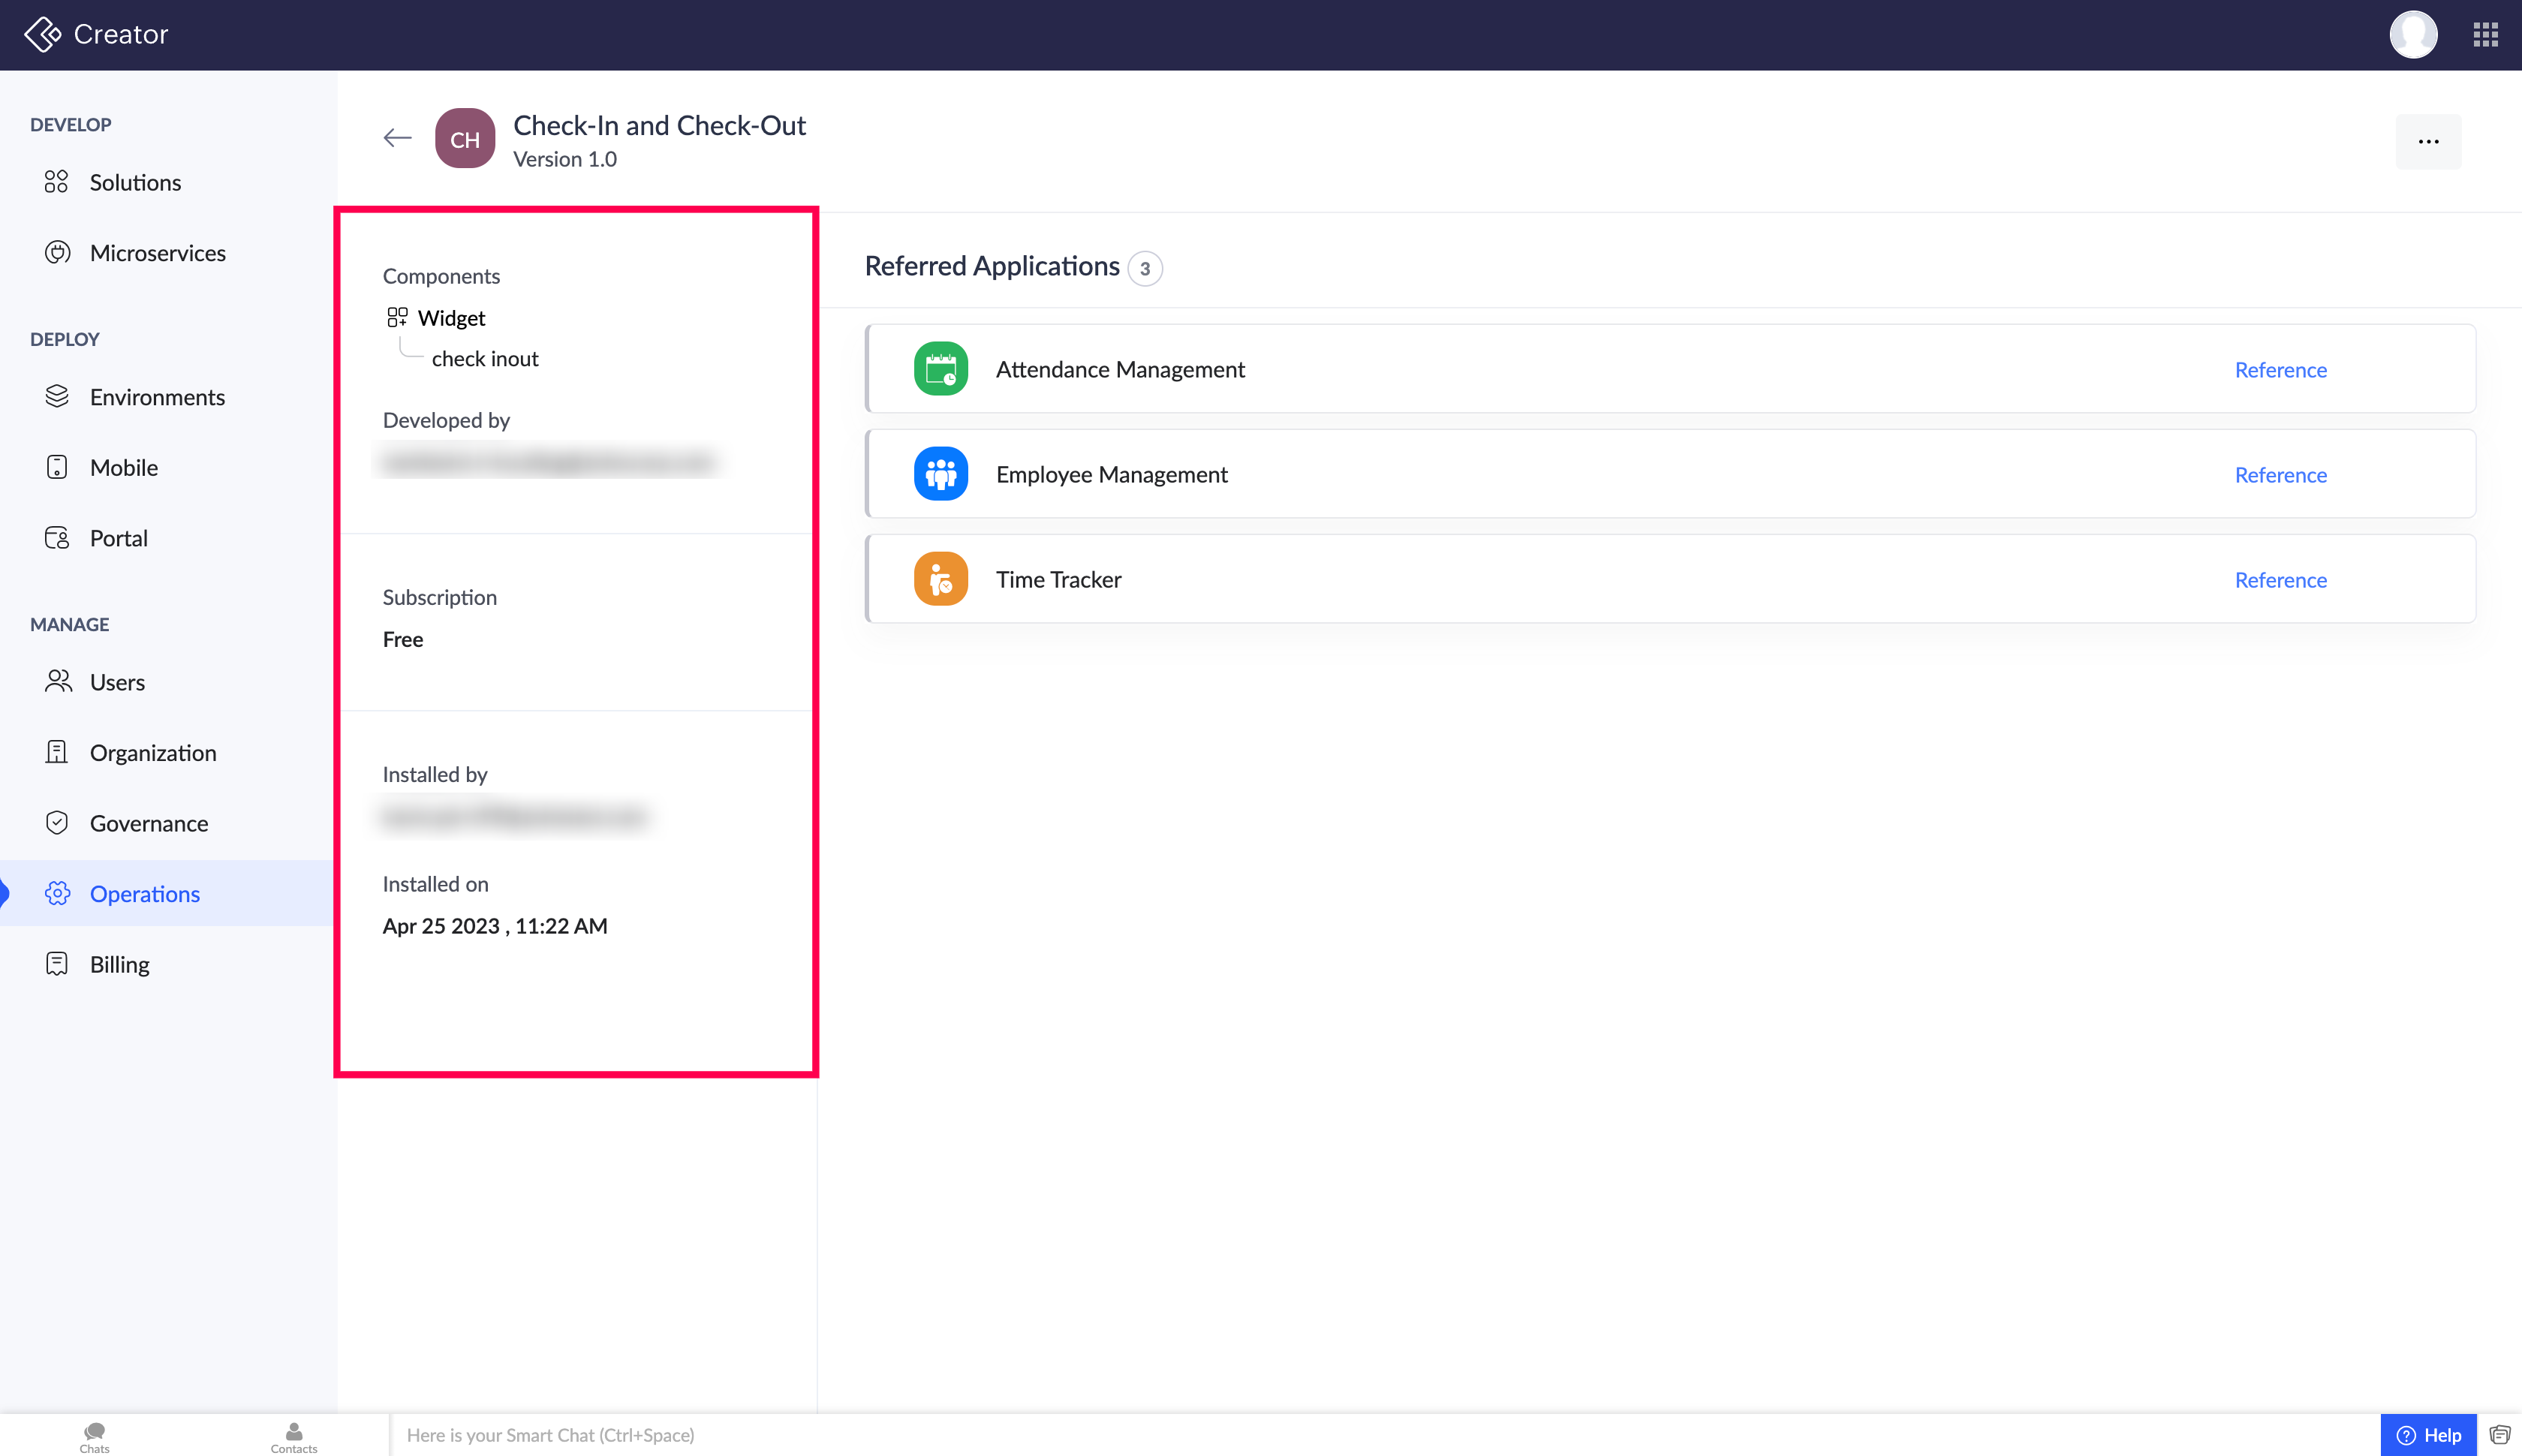Click Reference link for Time Tracker
Screen dimensions: 2522x1456
2280,580
